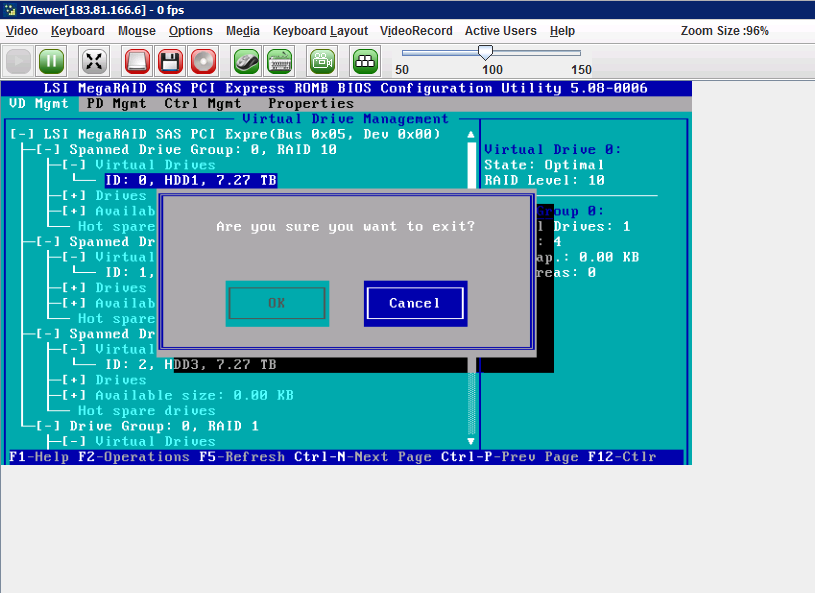This screenshot has height=593, width=815.
Task: Switch to the Ctrl Mgmt tab
Action: click(x=203, y=104)
